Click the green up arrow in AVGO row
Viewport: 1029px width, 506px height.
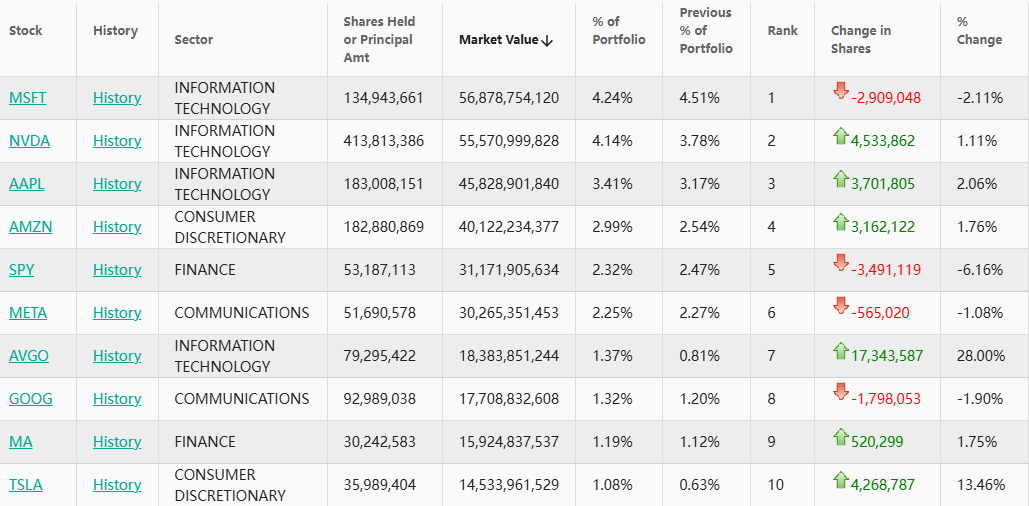pyautogui.click(x=841, y=351)
